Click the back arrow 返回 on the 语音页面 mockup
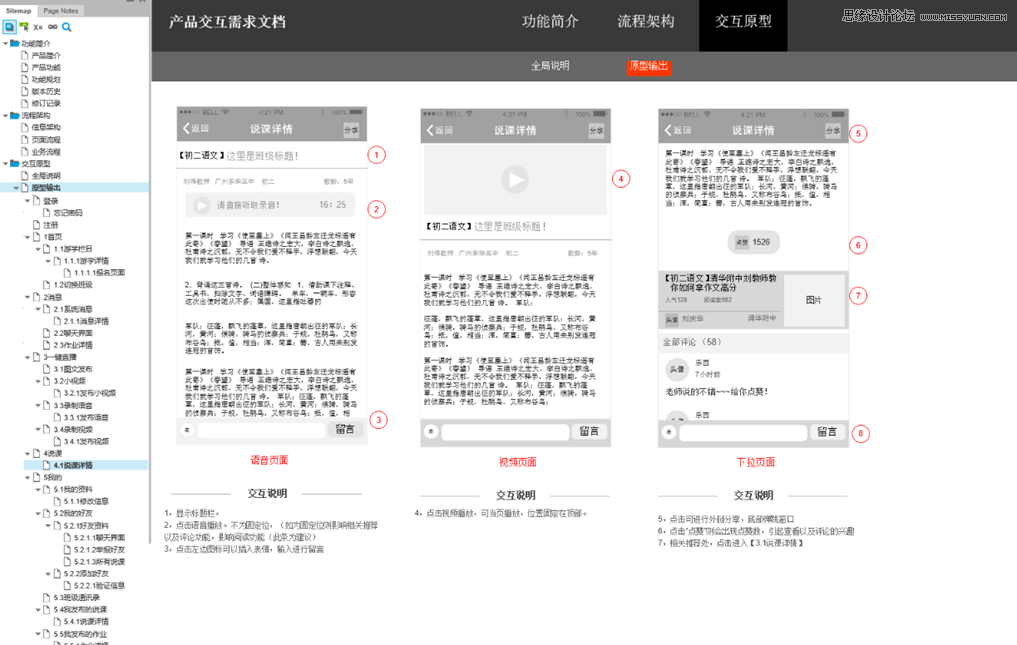Screen dimensions: 1017x645 tap(196, 128)
